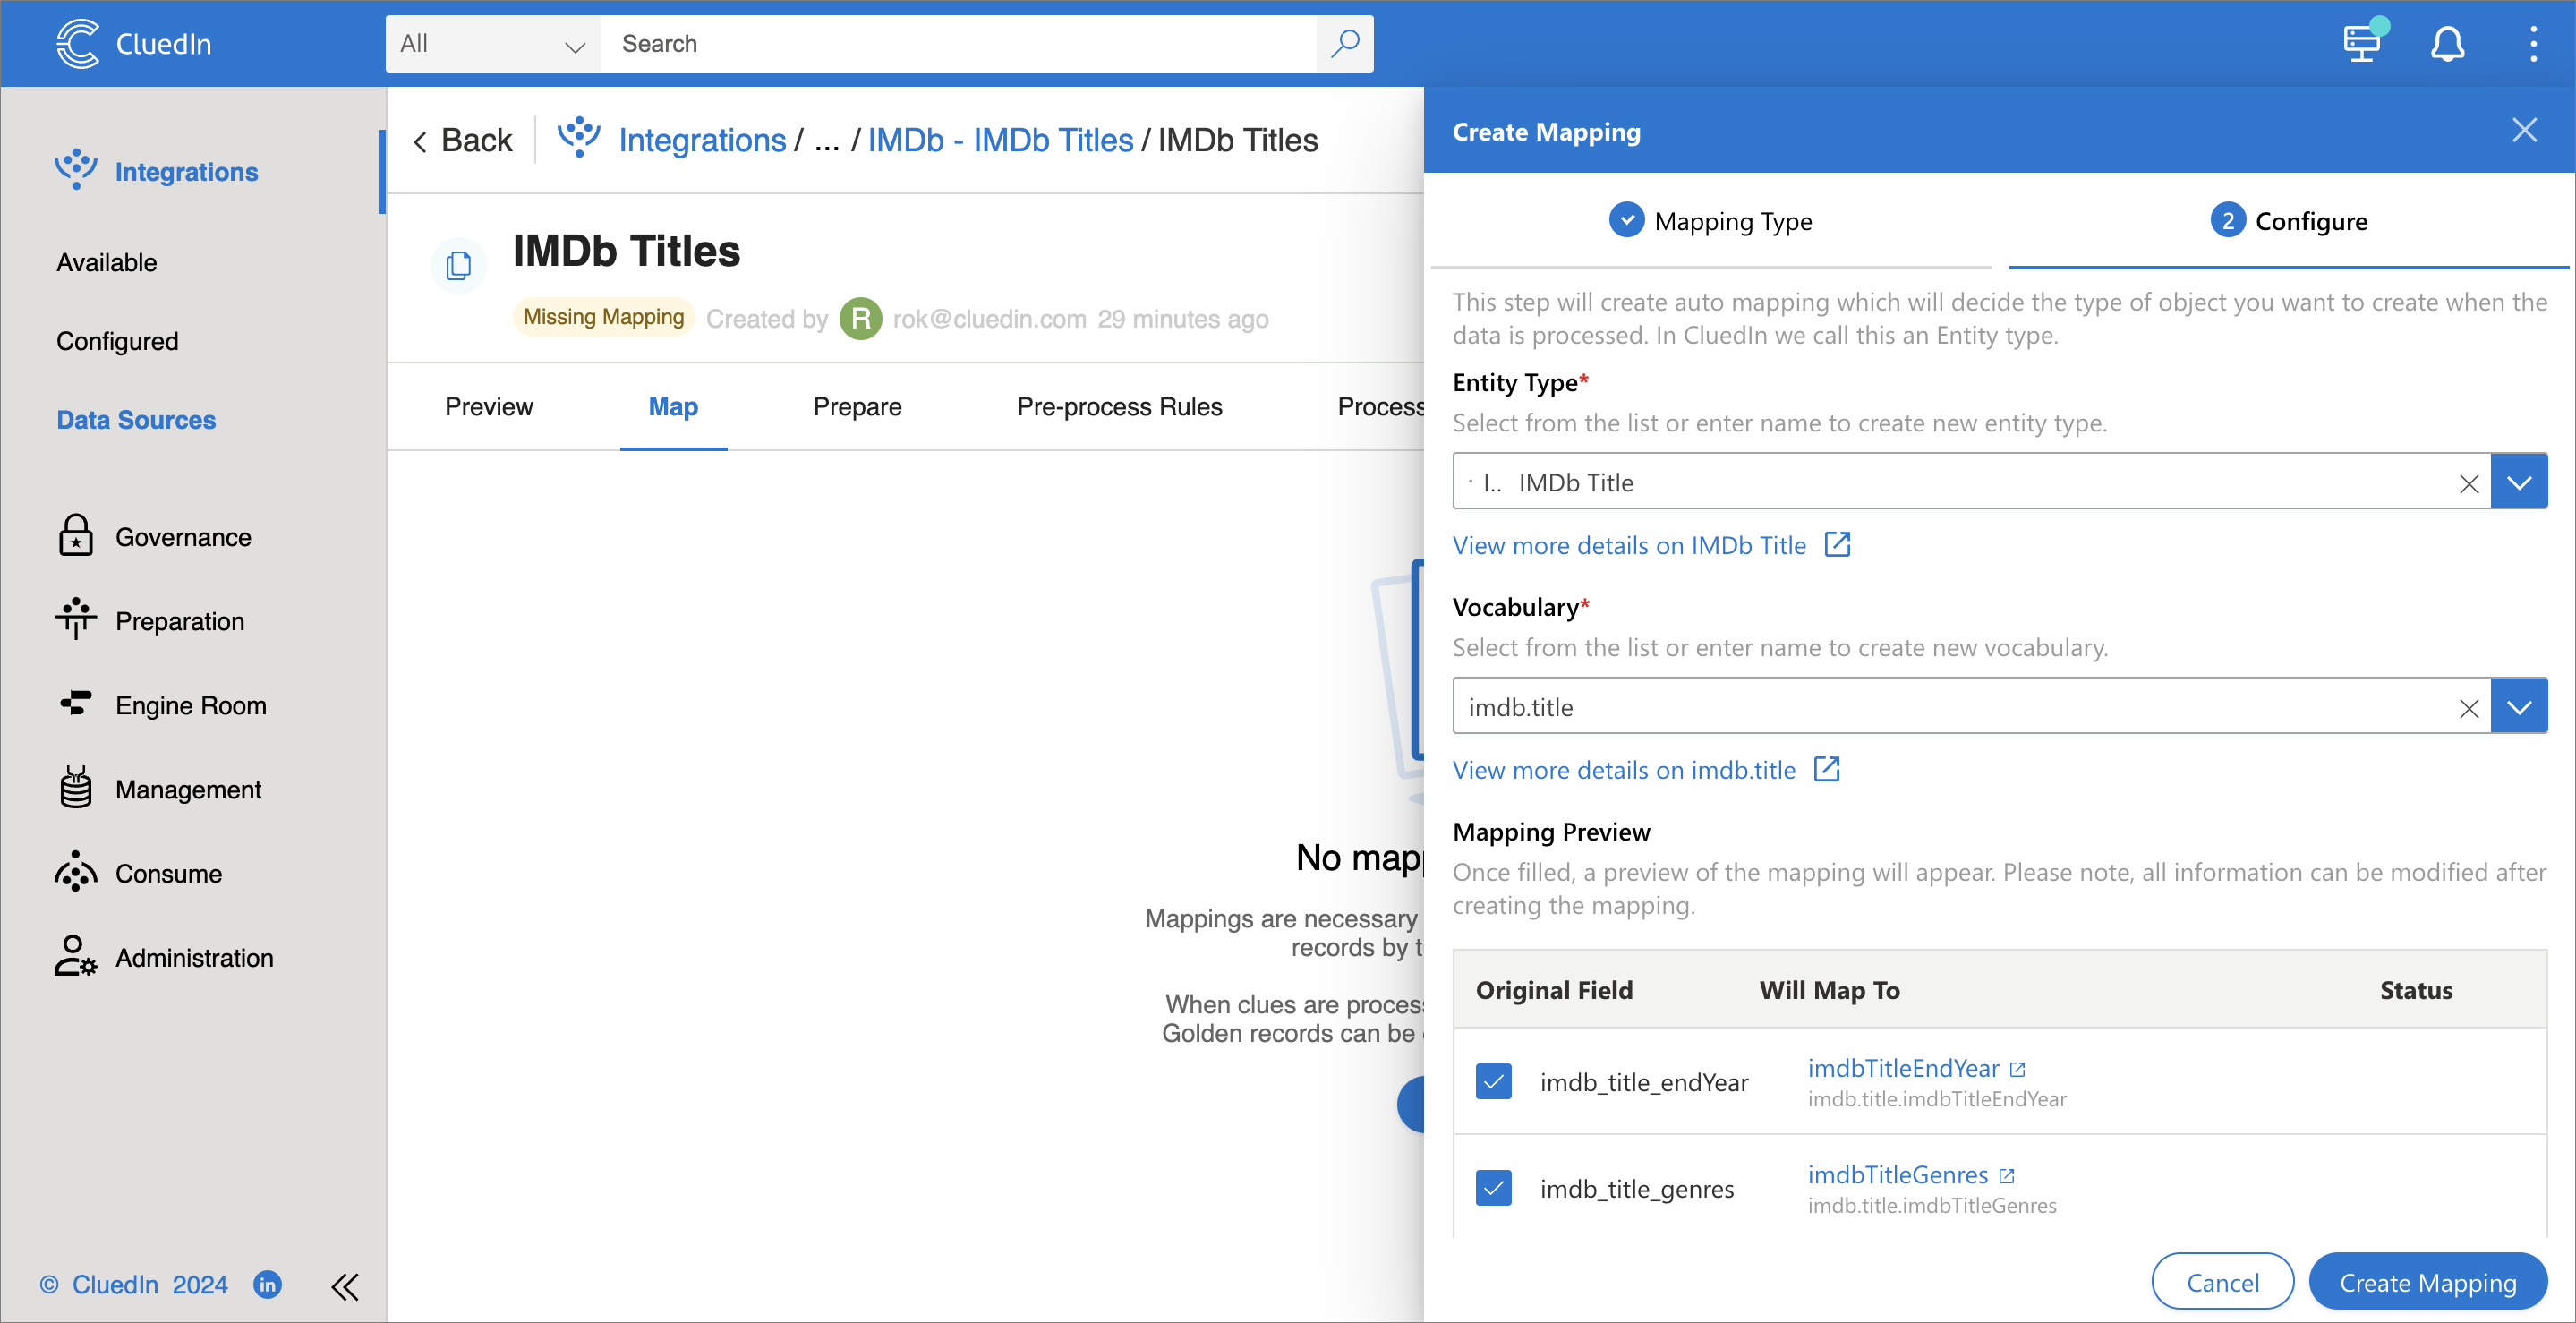Click the copy icon beside IMDb Titles
The image size is (2576, 1323).
pos(459,265)
